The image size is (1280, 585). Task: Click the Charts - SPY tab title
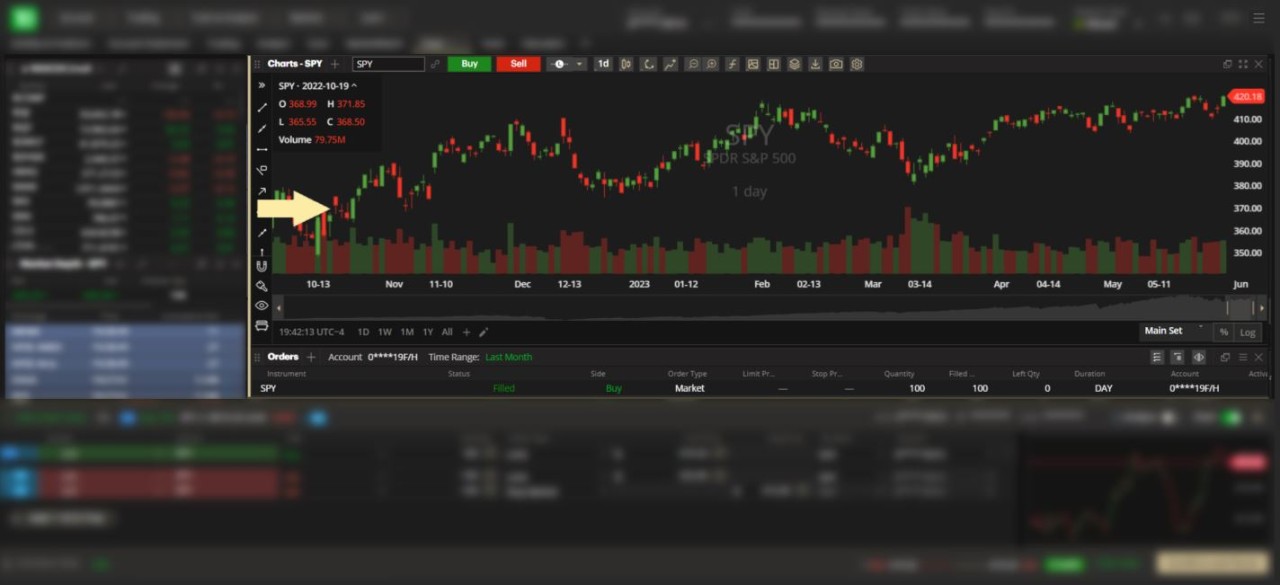295,64
